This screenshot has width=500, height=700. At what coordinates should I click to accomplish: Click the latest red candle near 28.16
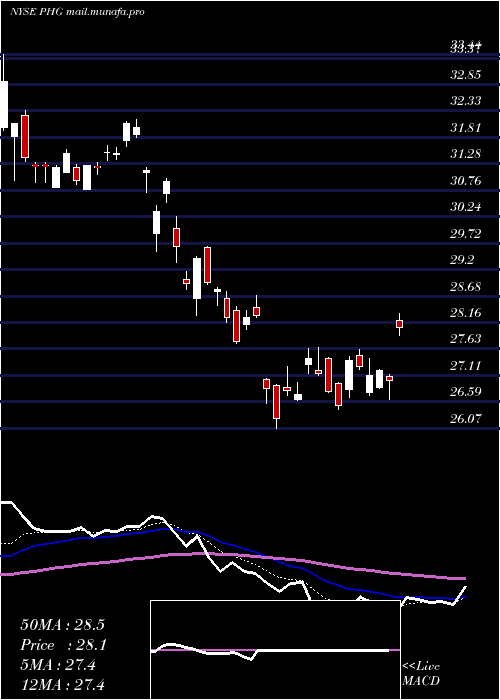[x=400, y=324]
